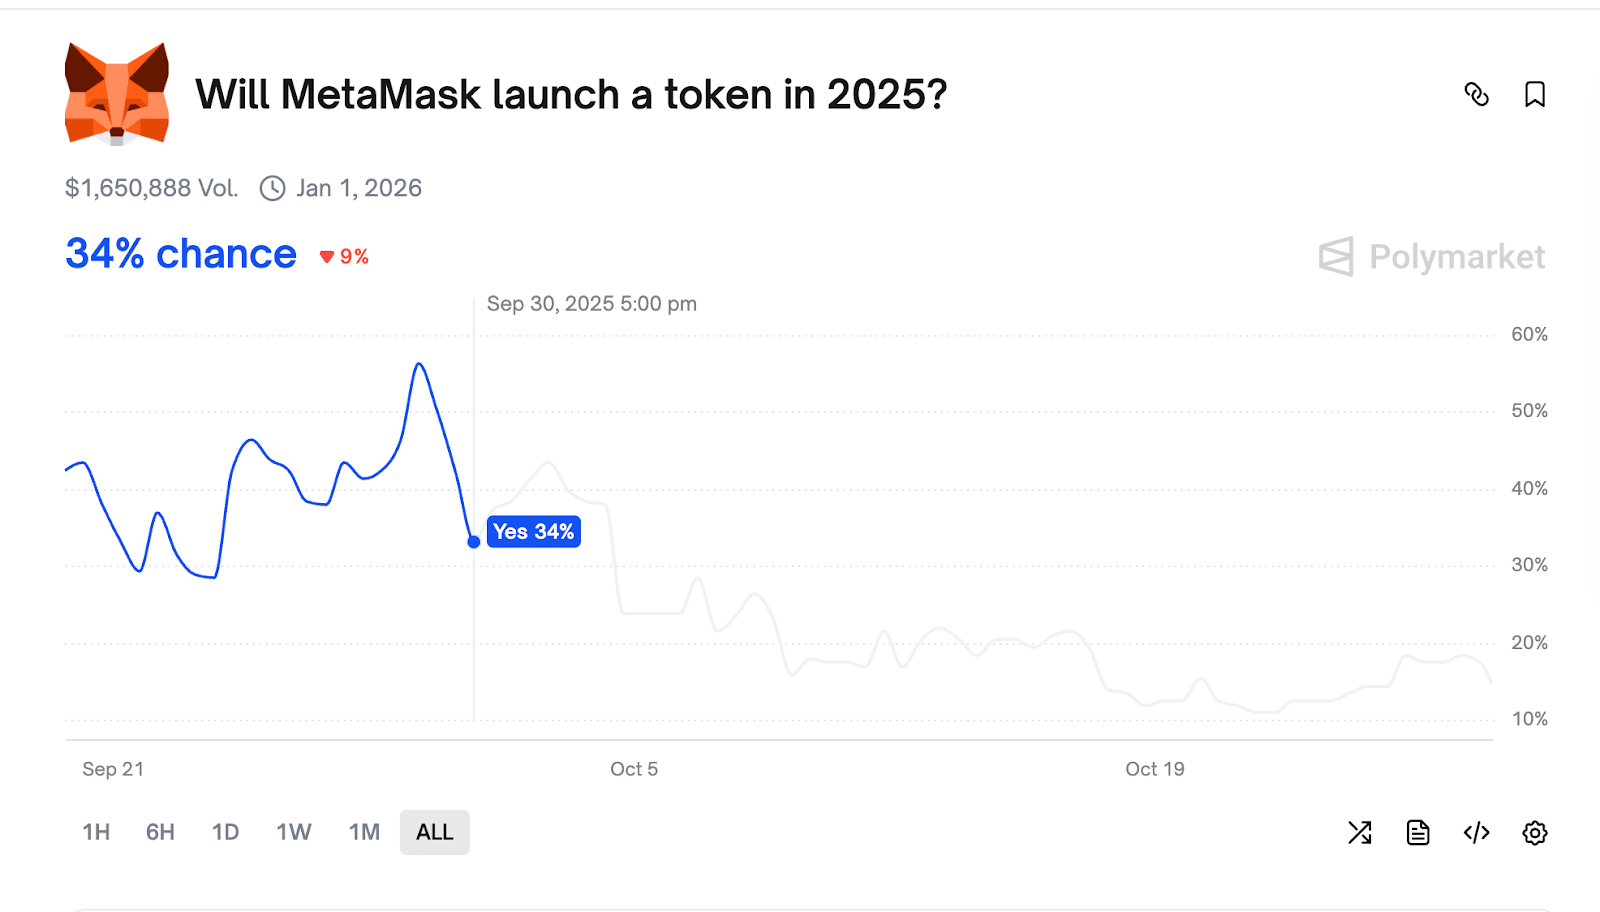This screenshot has height=912, width=1600.
Task: Switch chart to 1D range
Action: point(225,832)
